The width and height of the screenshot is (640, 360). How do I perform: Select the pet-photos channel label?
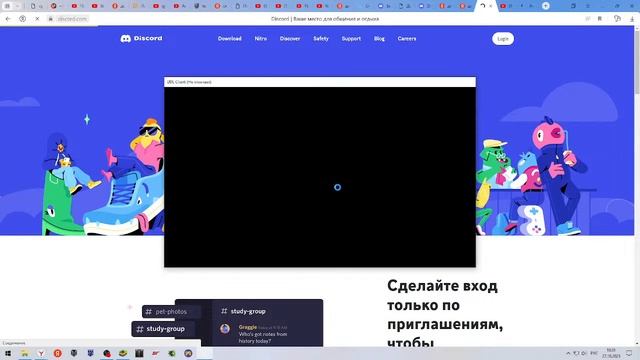pyautogui.click(x=171, y=311)
